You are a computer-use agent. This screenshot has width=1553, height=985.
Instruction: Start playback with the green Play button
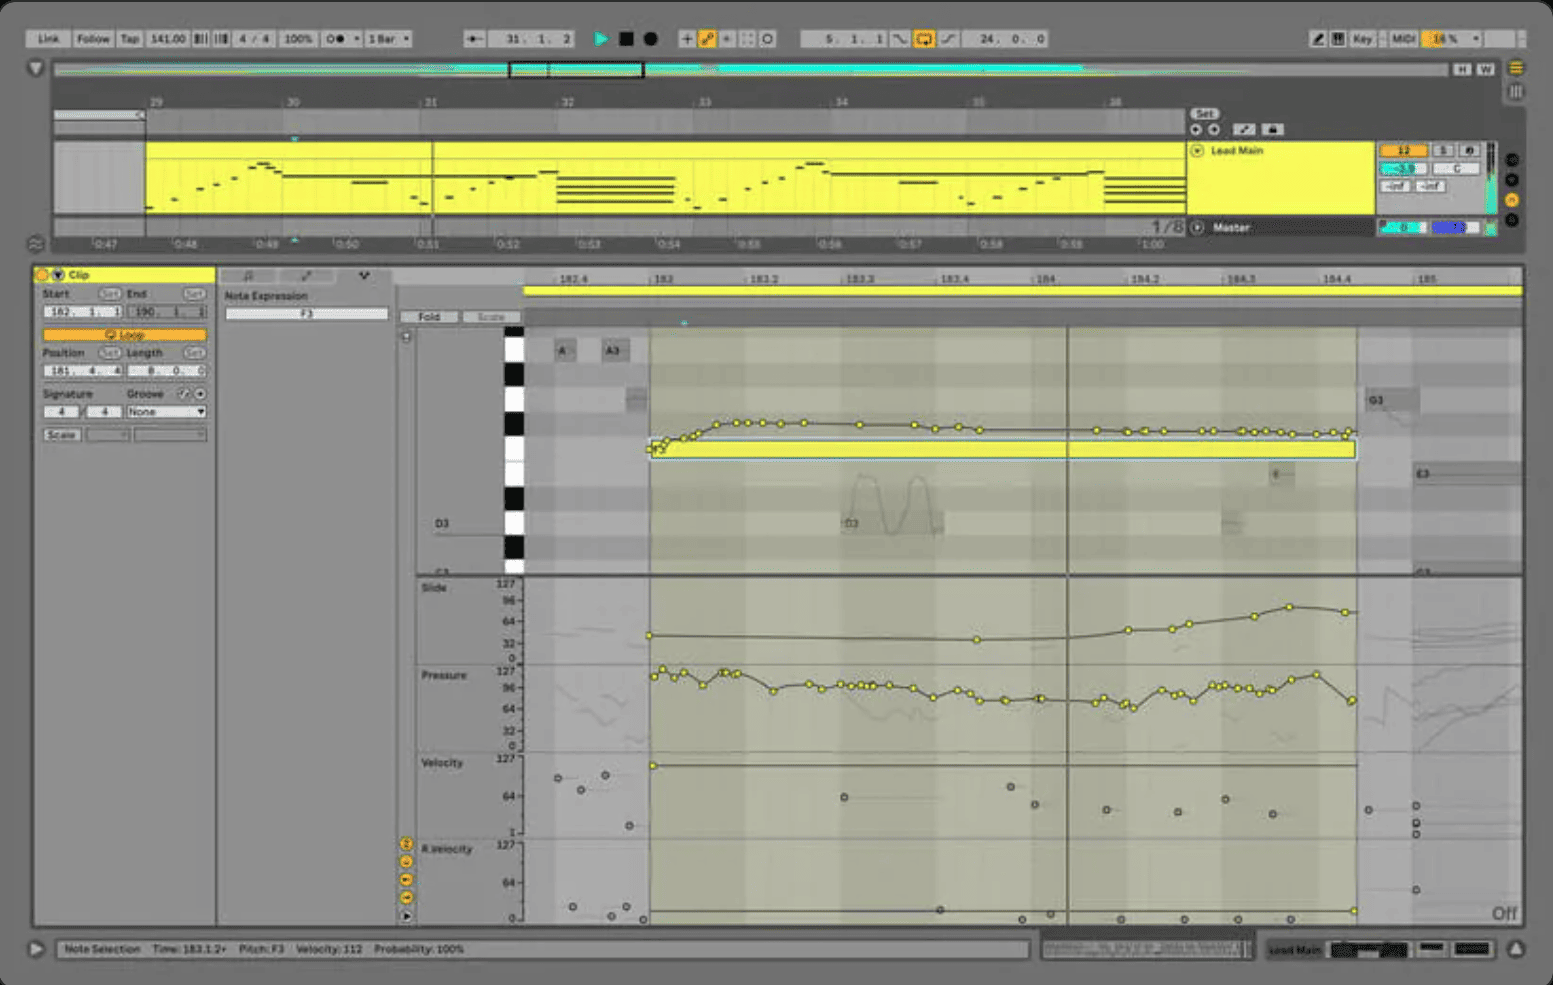pyautogui.click(x=601, y=39)
